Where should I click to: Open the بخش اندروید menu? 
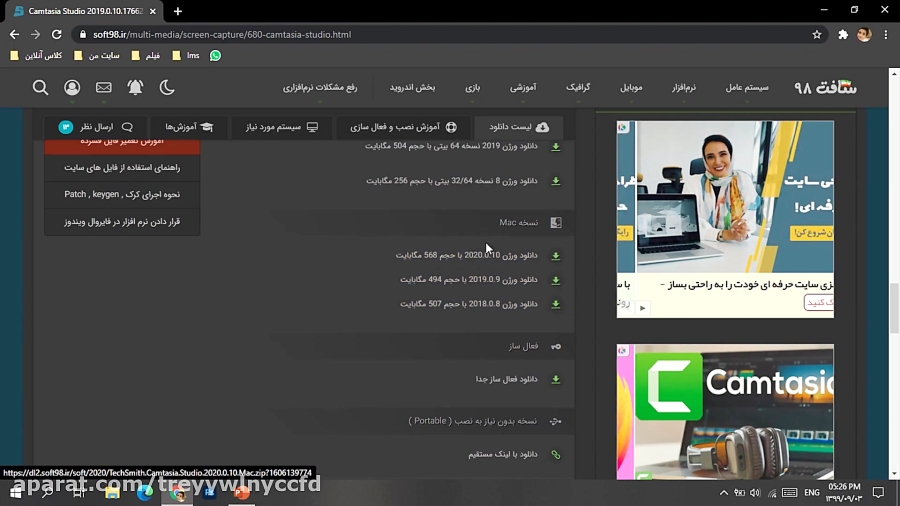tap(412, 87)
